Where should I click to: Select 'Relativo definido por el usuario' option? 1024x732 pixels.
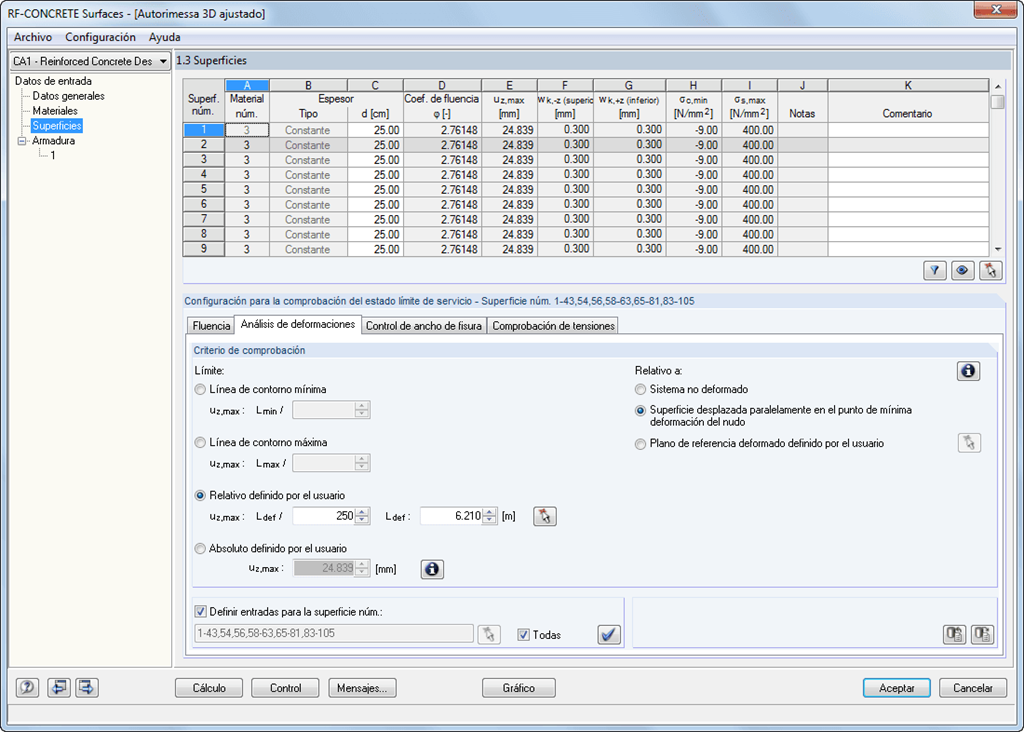(x=200, y=496)
